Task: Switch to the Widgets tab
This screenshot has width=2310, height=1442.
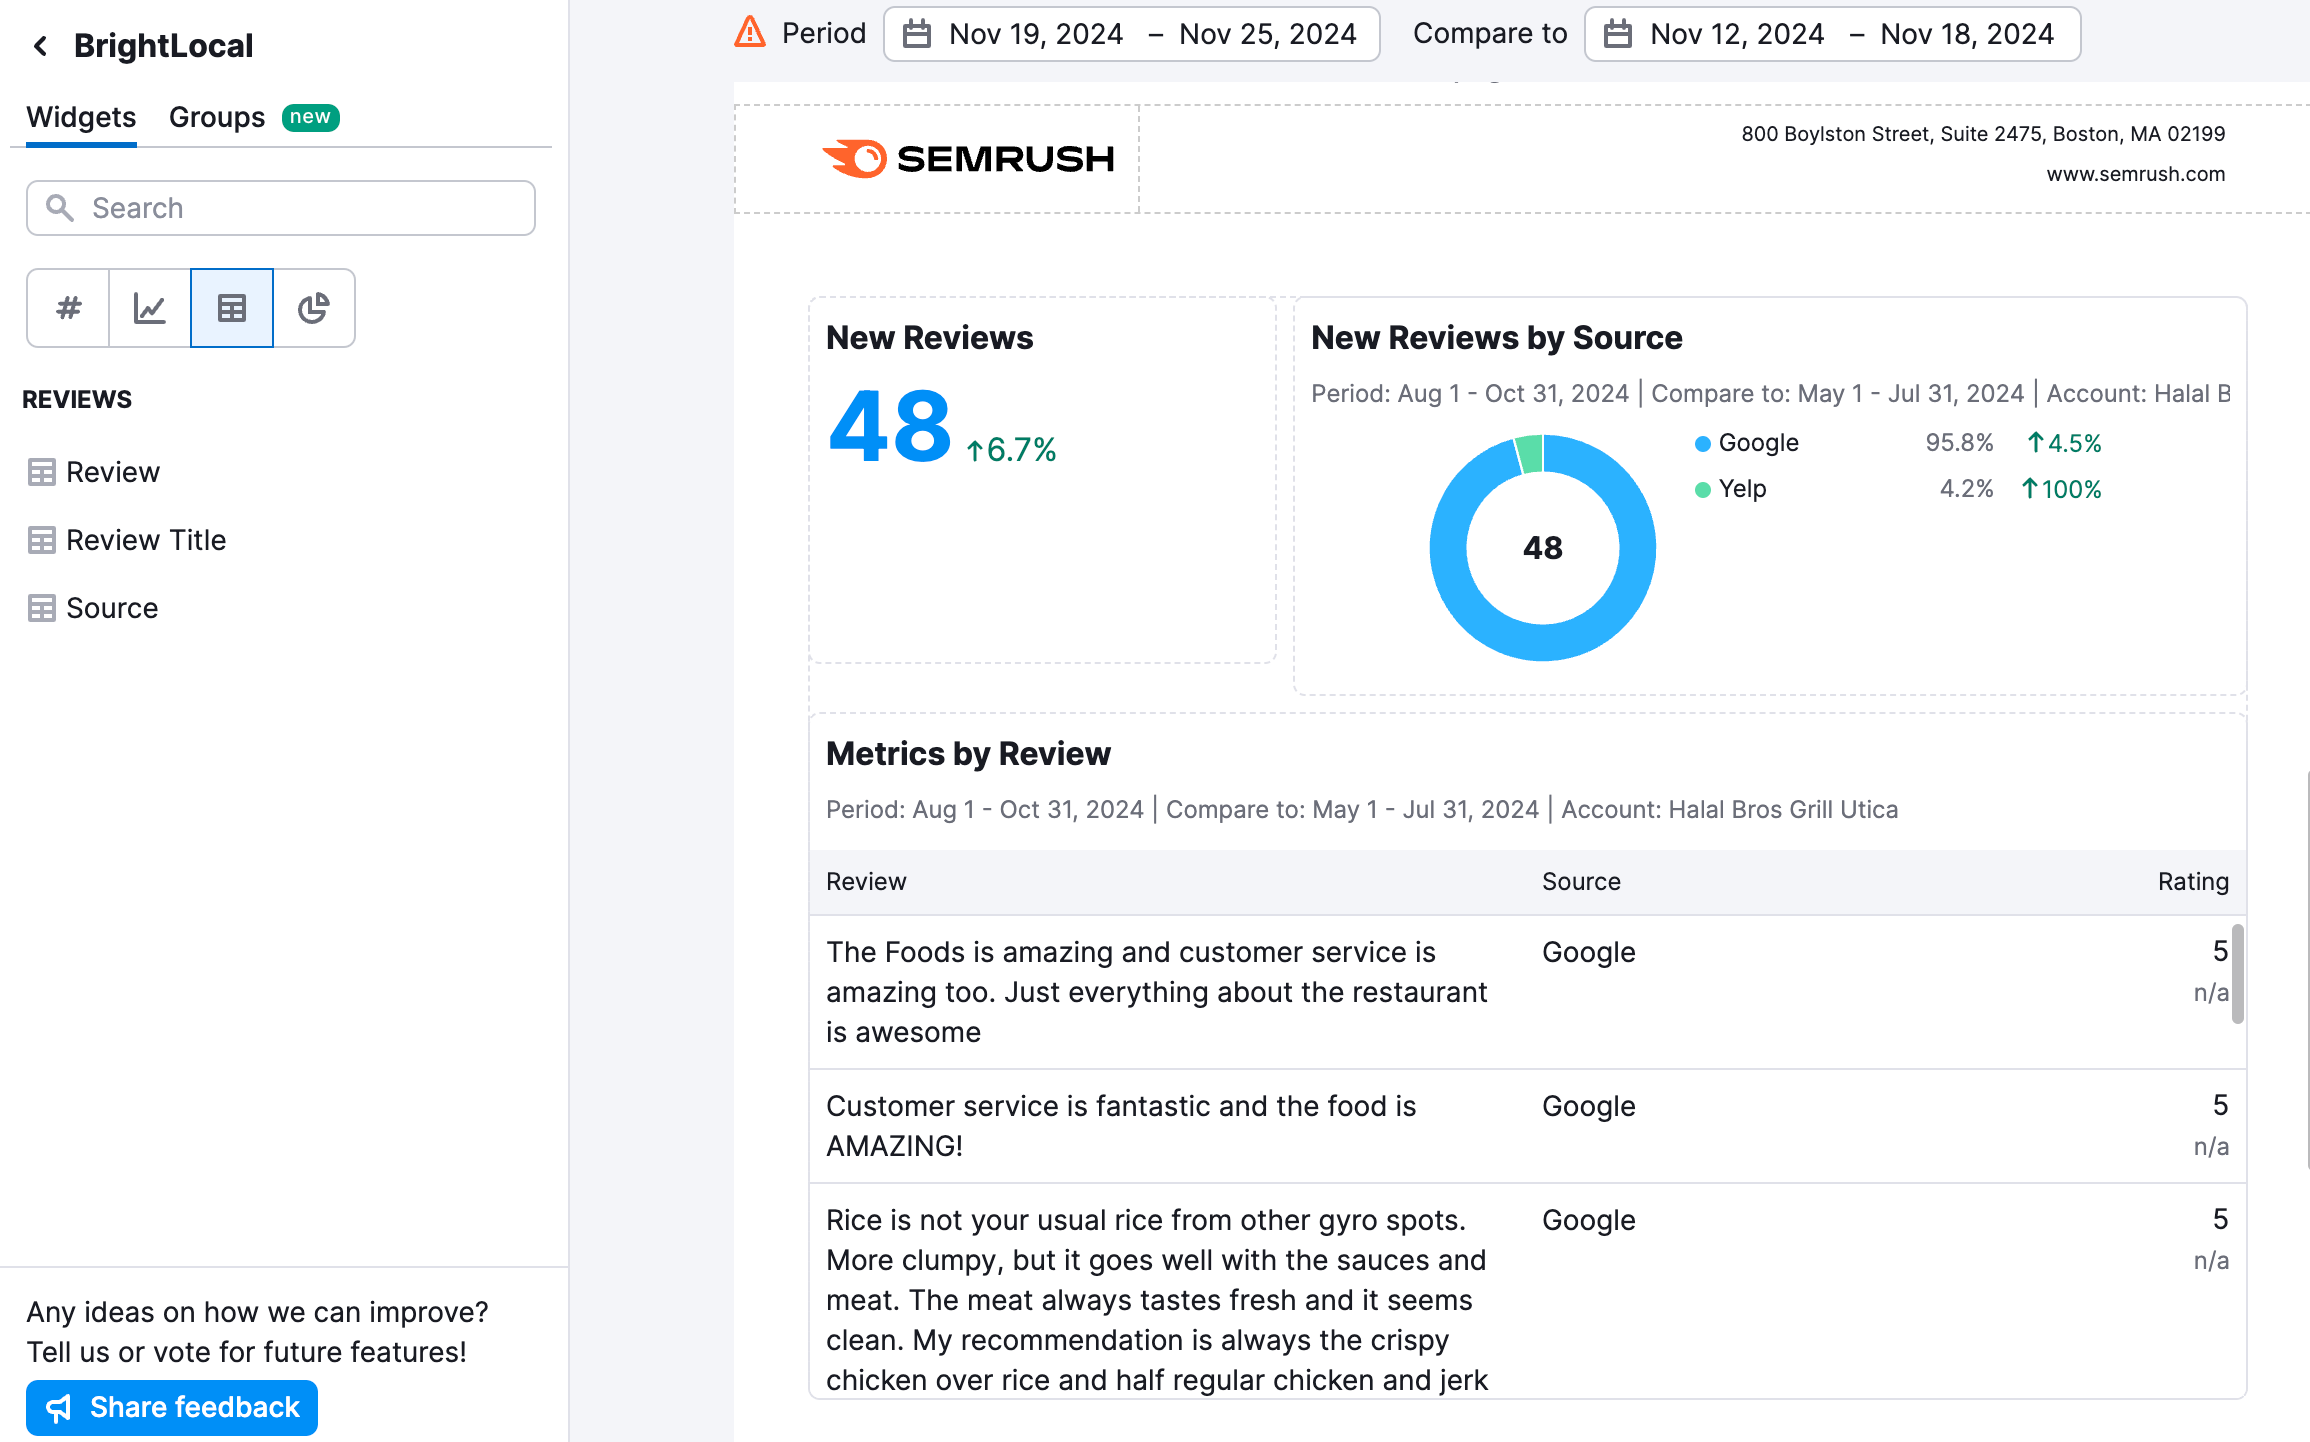Action: click(x=81, y=117)
